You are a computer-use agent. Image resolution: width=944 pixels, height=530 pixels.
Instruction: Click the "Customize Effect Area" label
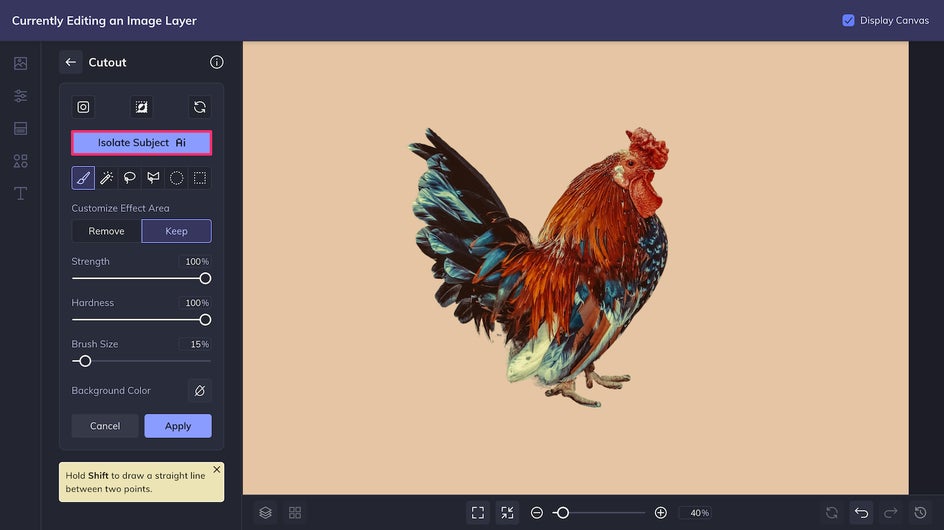120,208
